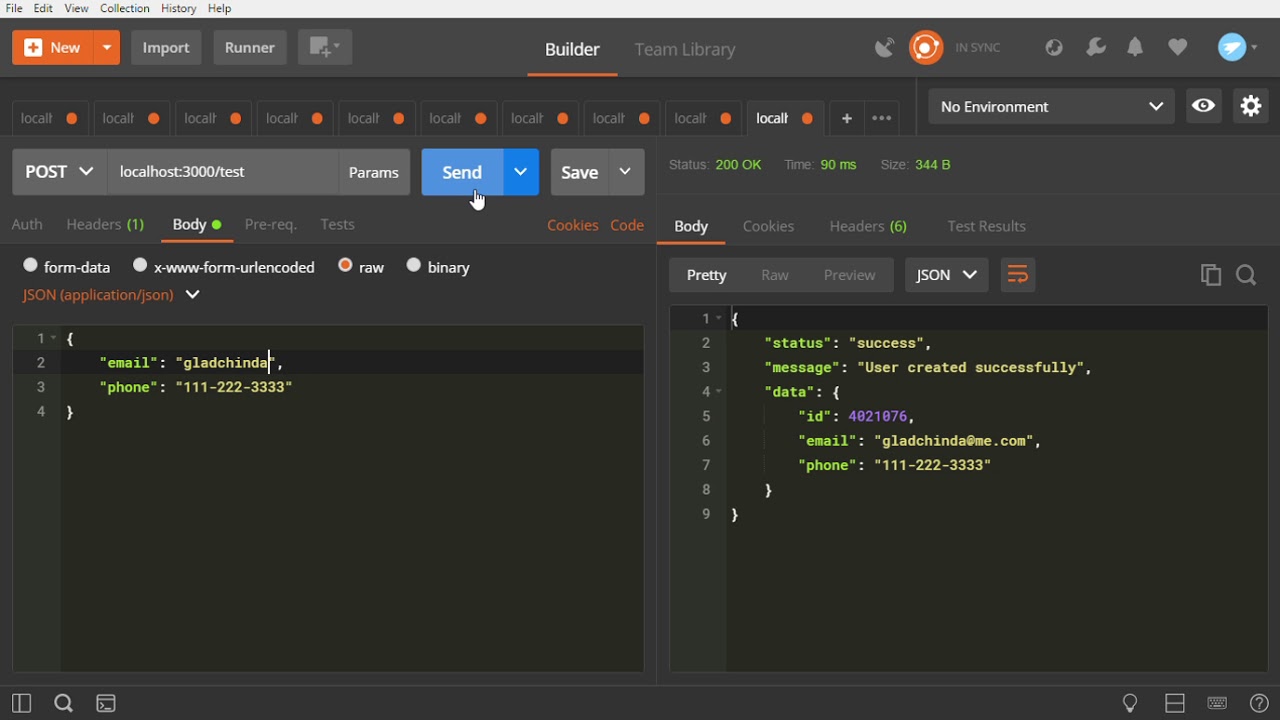Open the user avatar menu
This screenshot has width=1280, height=720.
(1238, 47)
